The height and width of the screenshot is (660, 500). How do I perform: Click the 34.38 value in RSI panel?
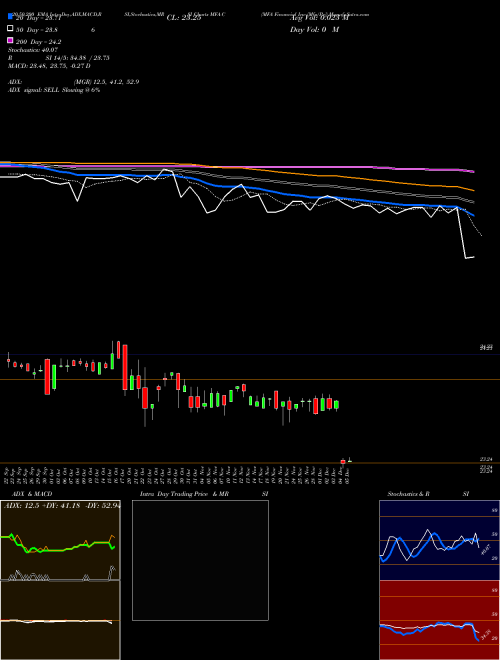tap(487, 635)
